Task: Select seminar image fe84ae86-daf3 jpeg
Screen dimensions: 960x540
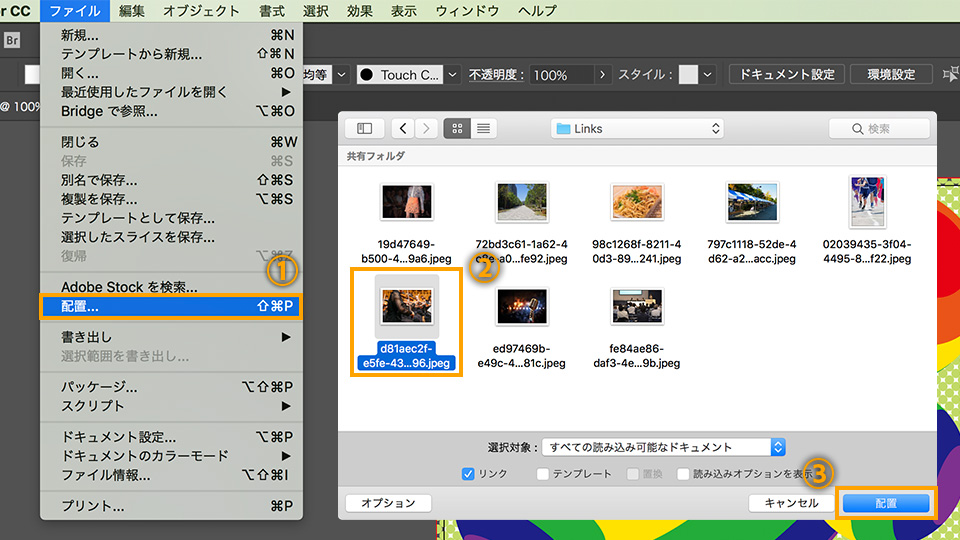Action: (x=637, y=306)
